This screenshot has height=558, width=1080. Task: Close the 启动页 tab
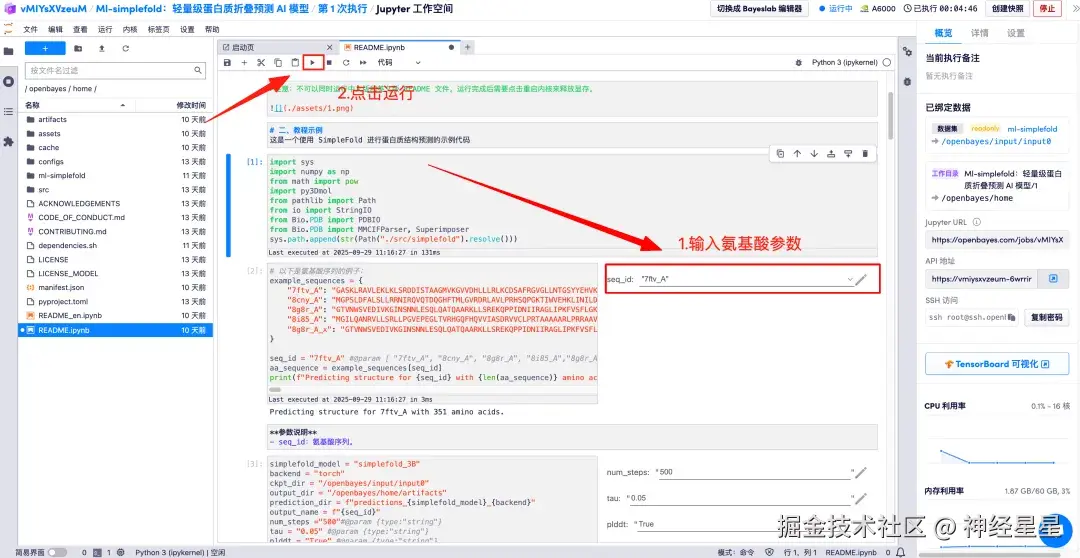pos(329,48)
